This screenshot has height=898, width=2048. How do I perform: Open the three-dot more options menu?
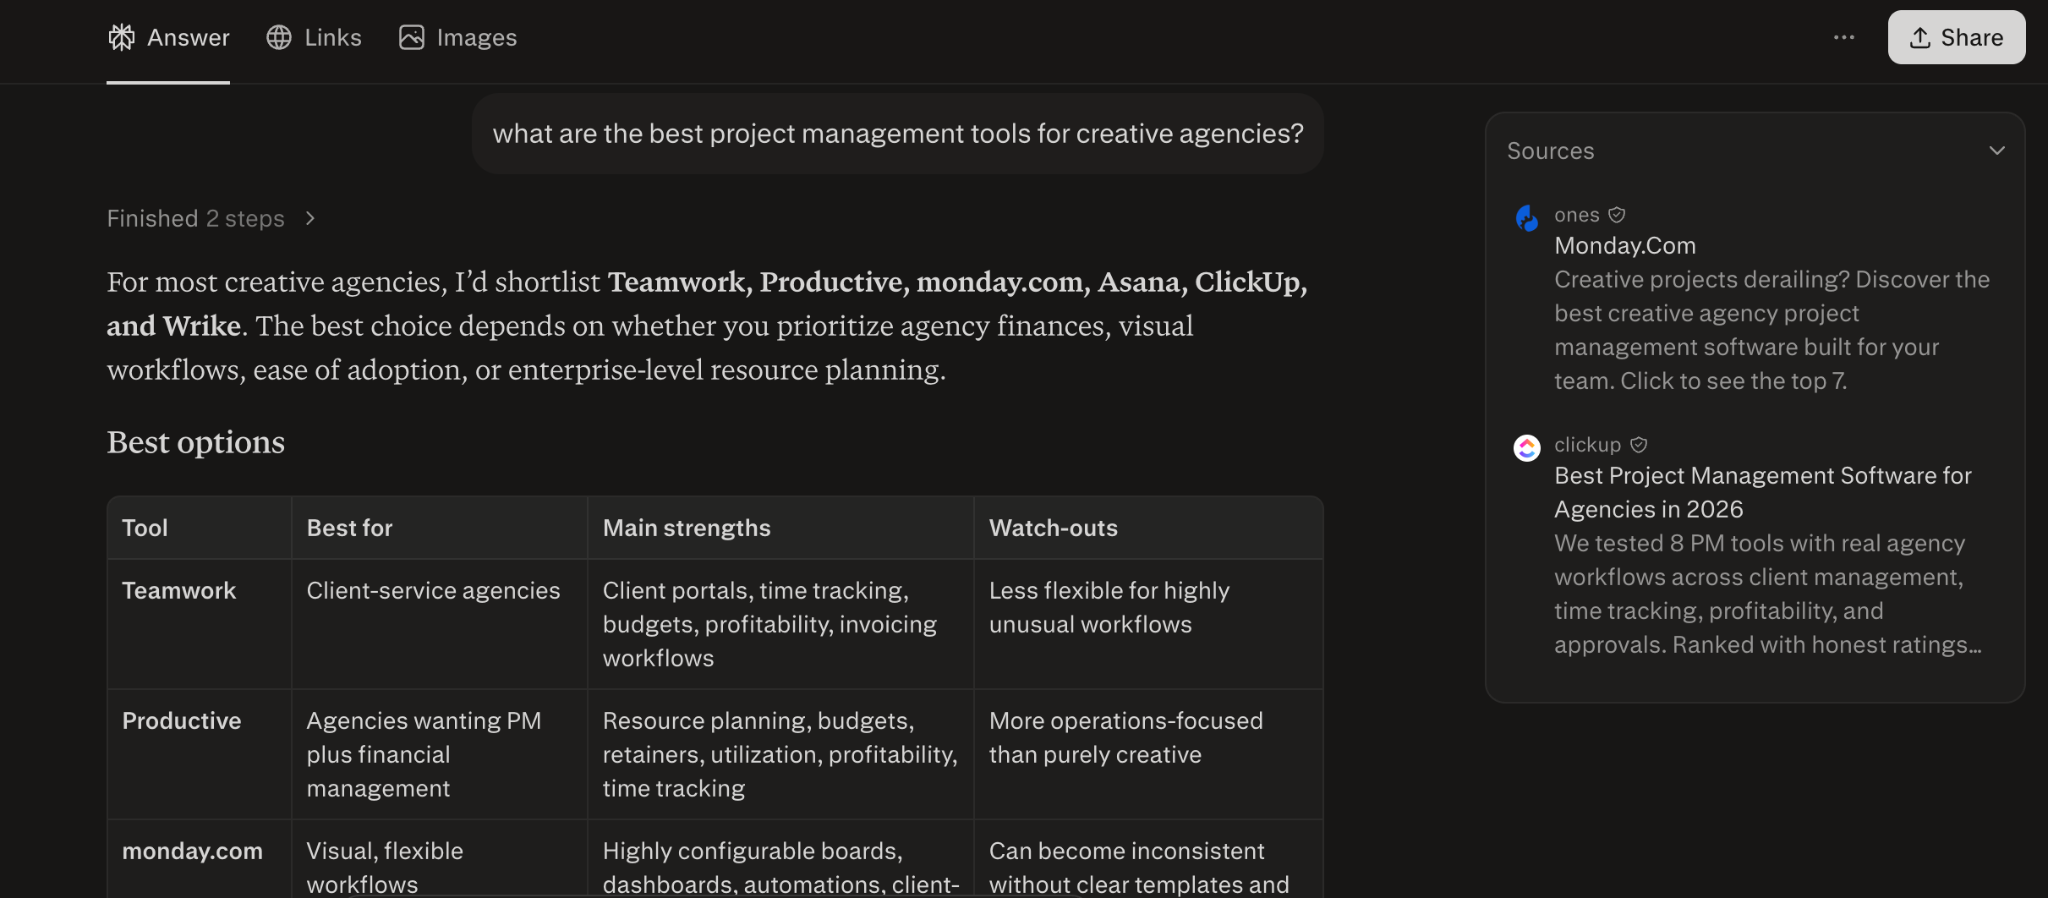click(x=1844, y=38)
